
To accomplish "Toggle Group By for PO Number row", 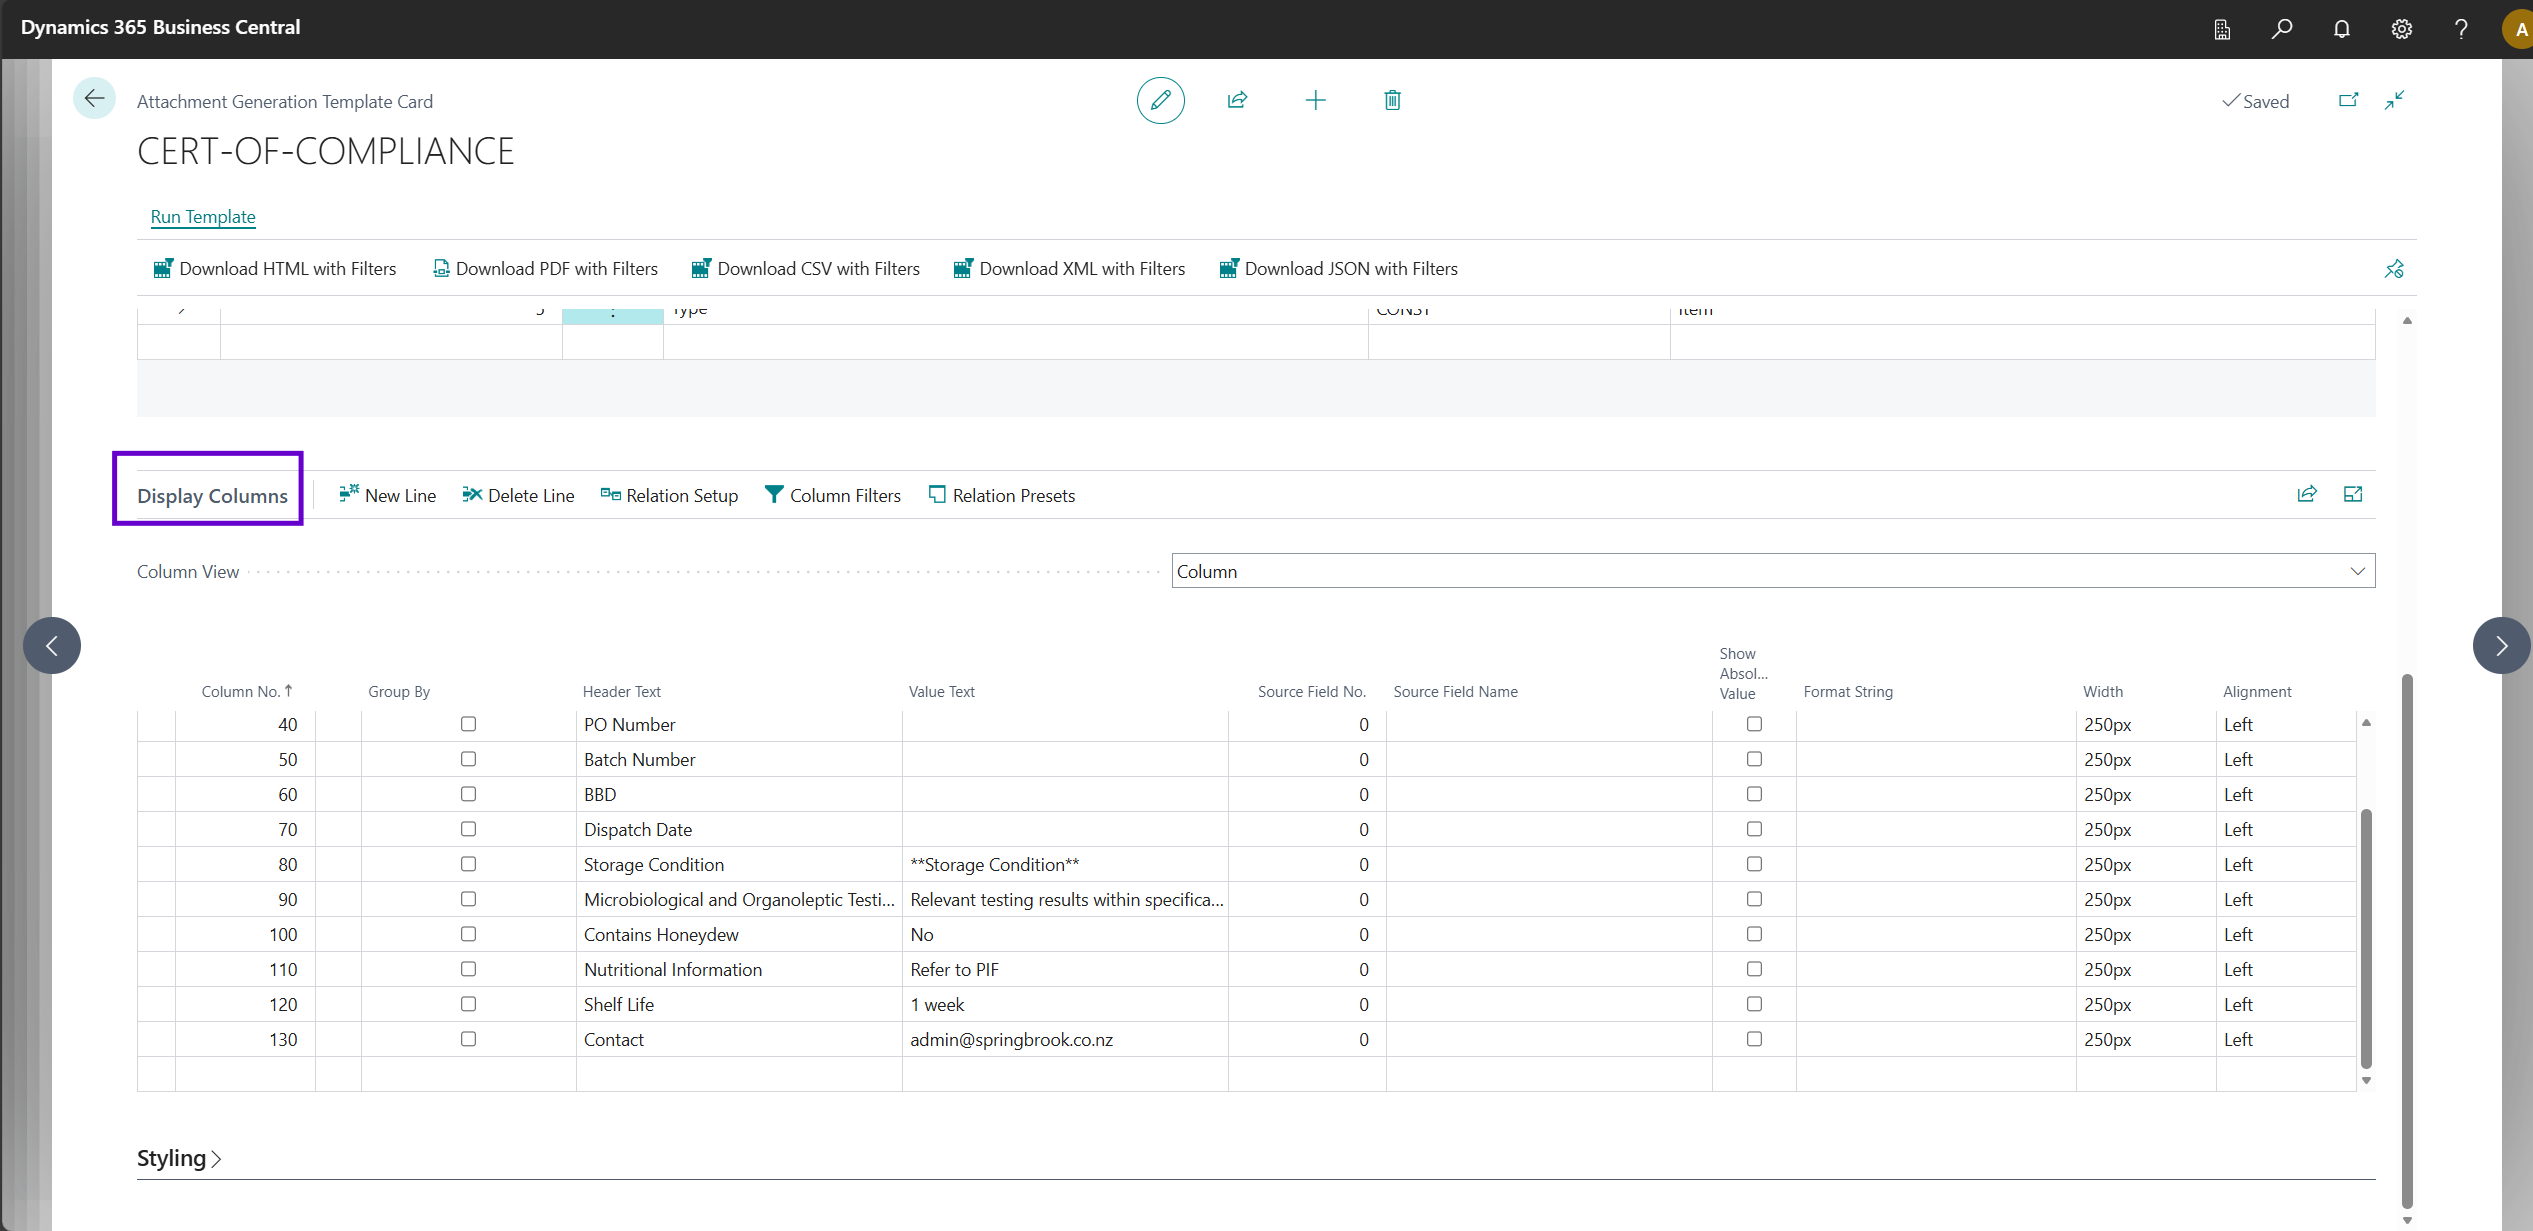I will click(468, 724).
